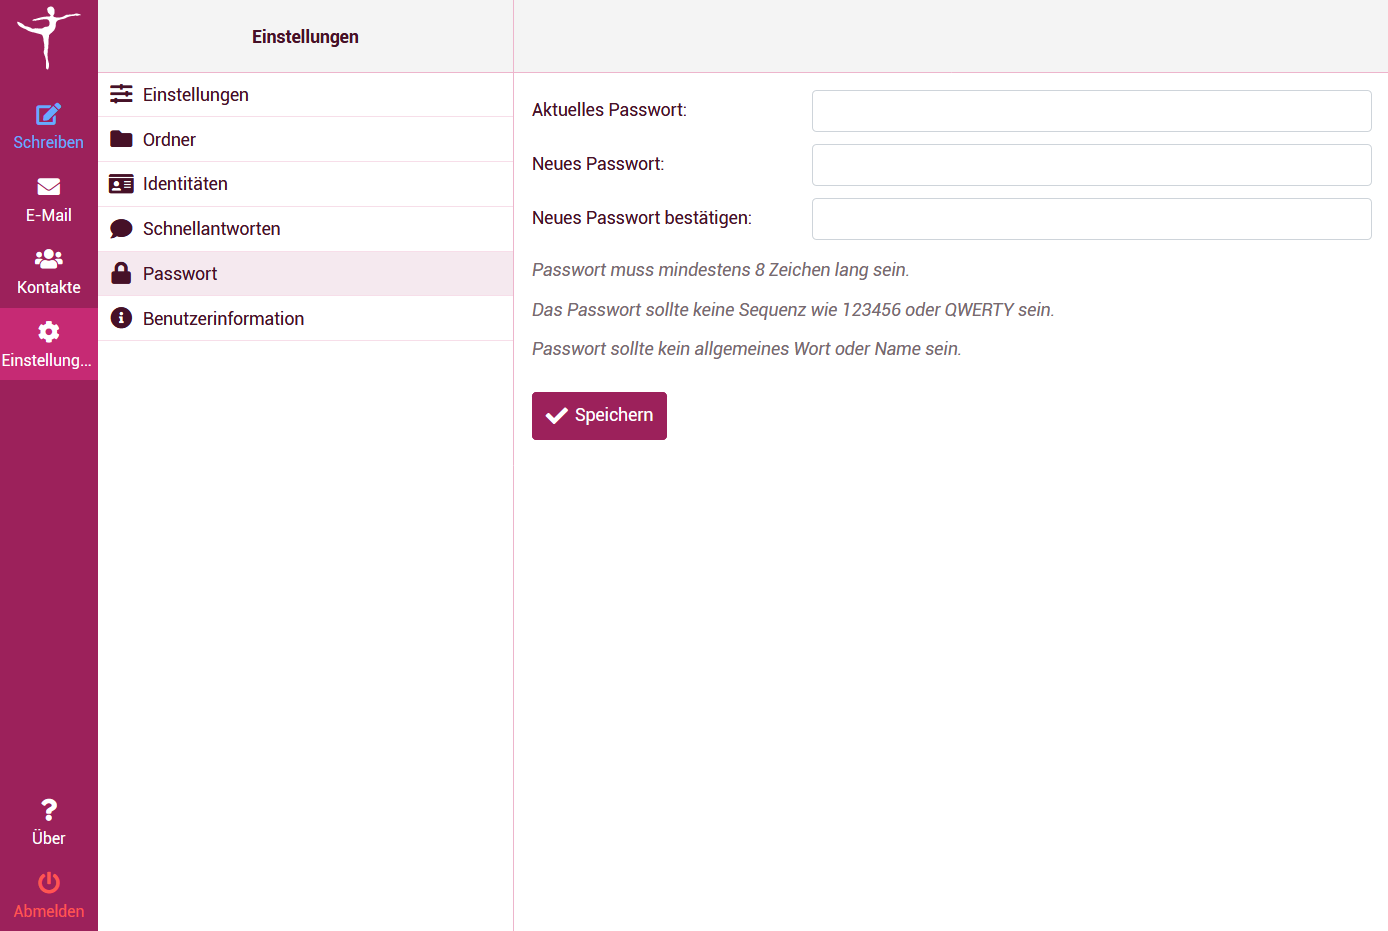1388x931 pixels.
Task: Click the Schreiben pencil icon
Action: click(48, 114)
